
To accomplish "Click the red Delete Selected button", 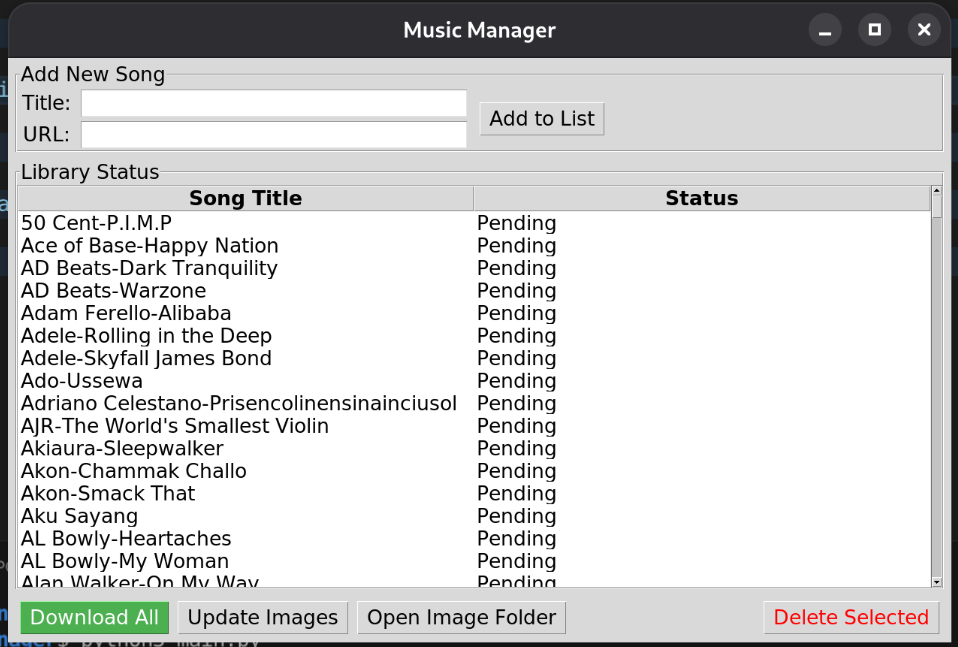I will click(851, 618).
